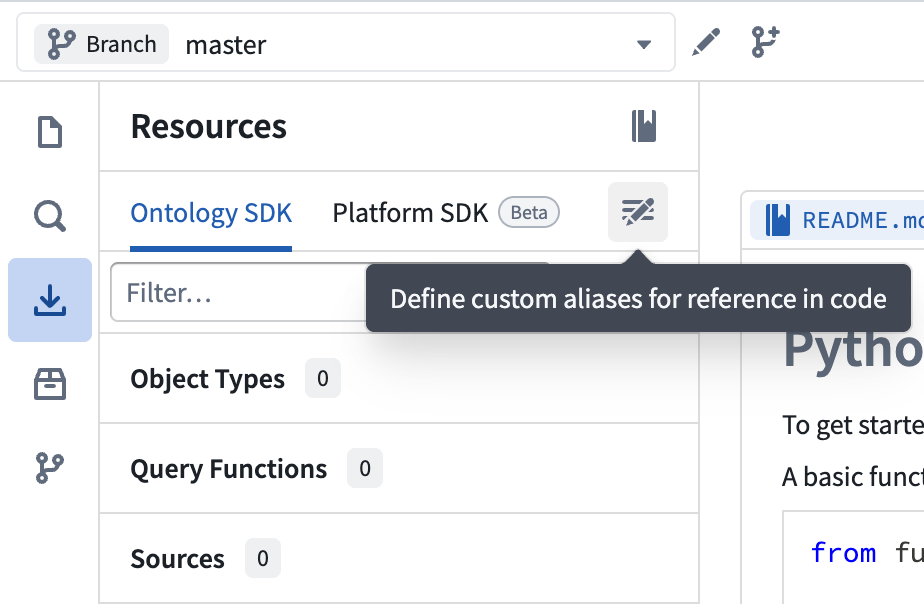This screenshot has height=604, width=924.
Task: Open the documentation book icon in Resources header
Action: pos(646,125)
